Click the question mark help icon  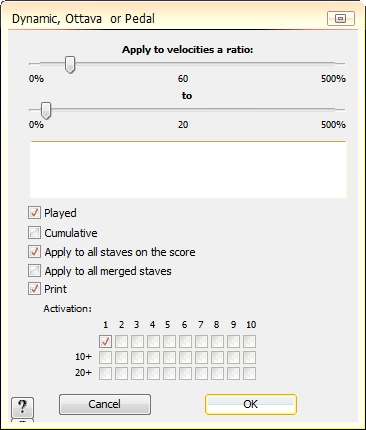coord(22,407)
